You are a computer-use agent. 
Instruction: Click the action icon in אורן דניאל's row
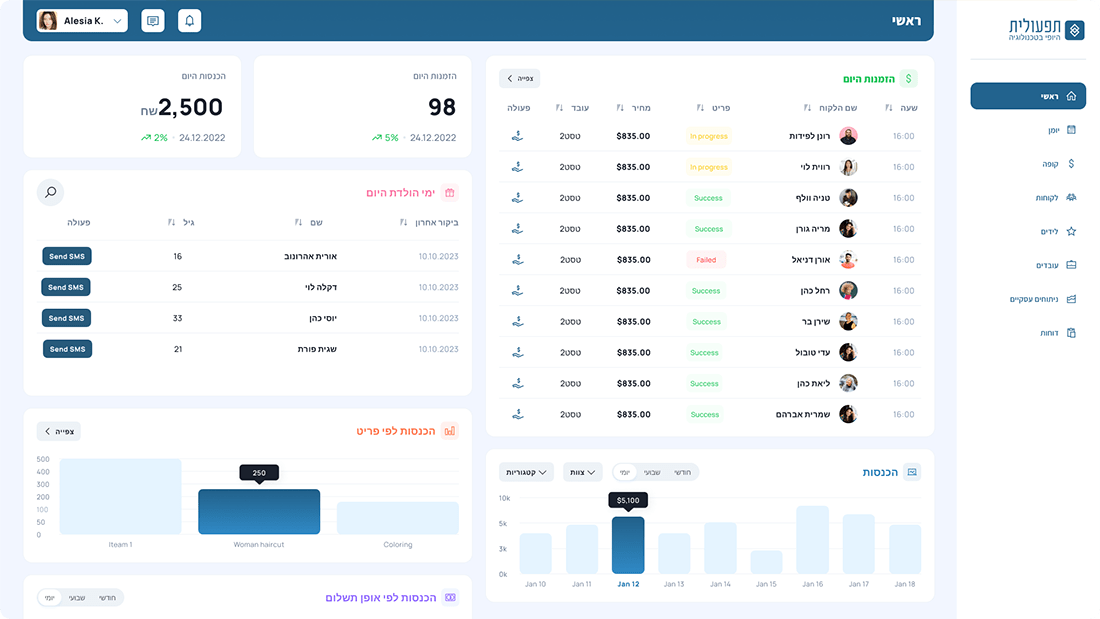coord(518,260)
